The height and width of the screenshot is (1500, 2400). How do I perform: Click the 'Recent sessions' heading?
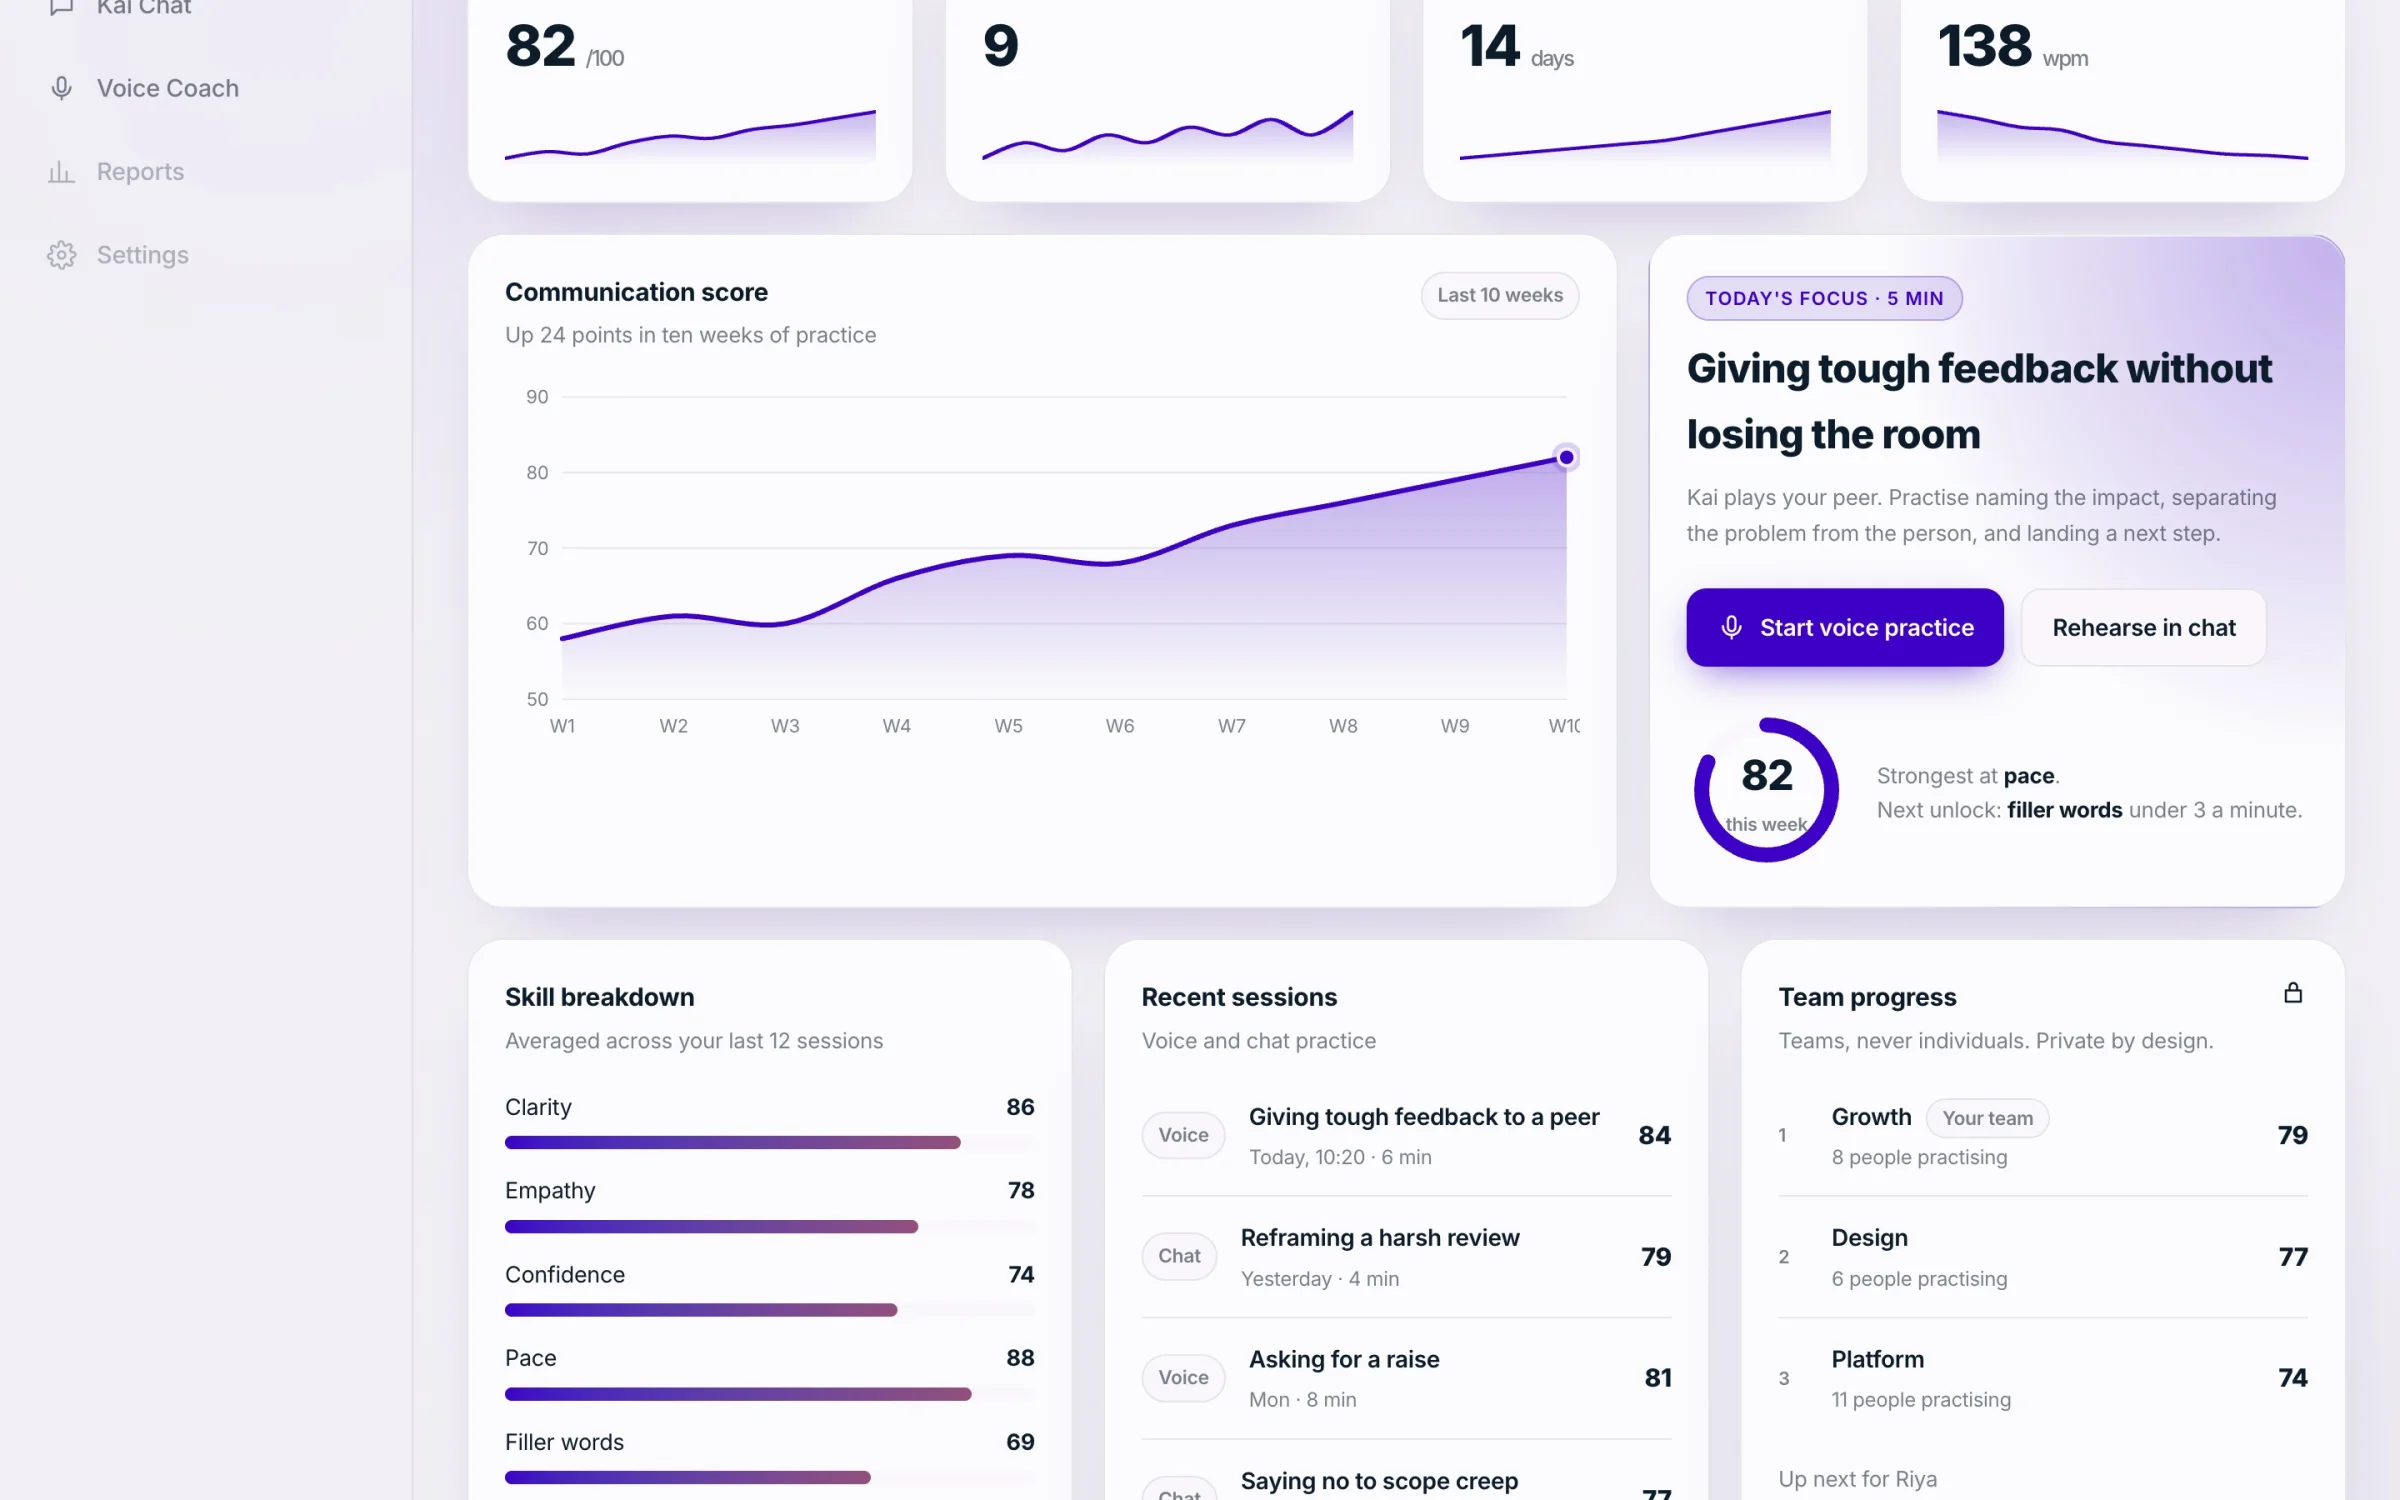(1239, 997)
